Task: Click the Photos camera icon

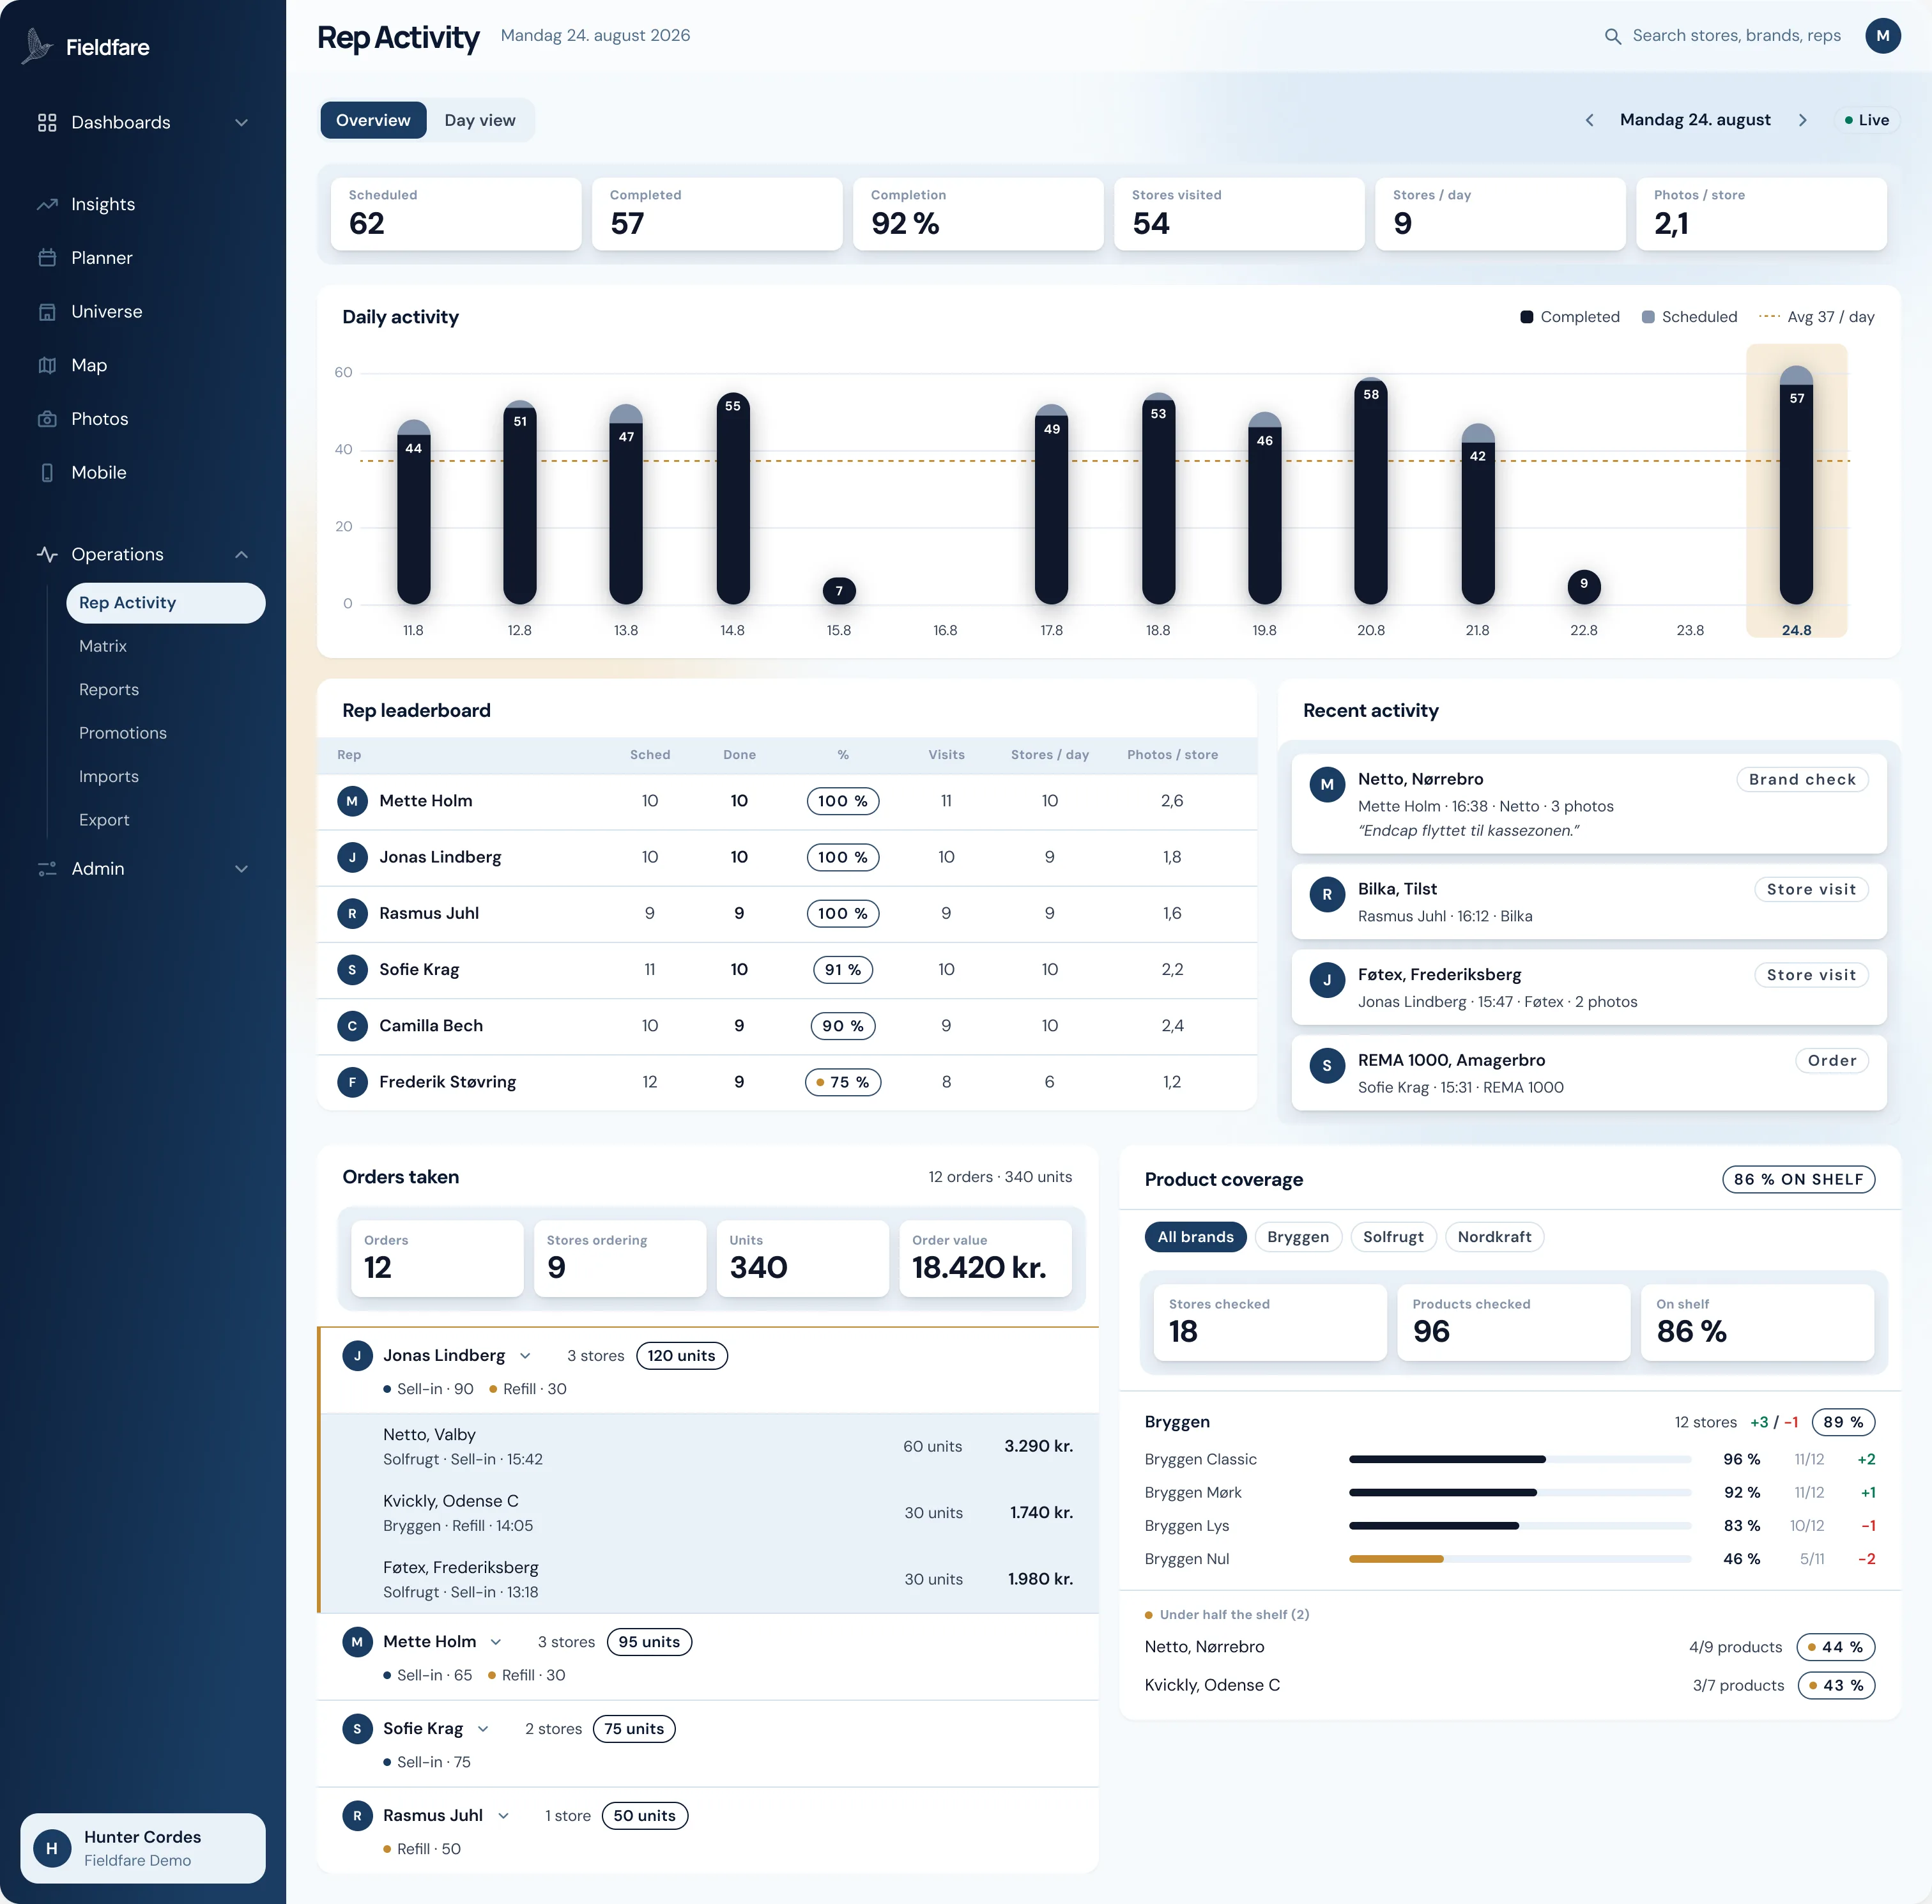Action: pyautogui.click(x=47, y=419)
